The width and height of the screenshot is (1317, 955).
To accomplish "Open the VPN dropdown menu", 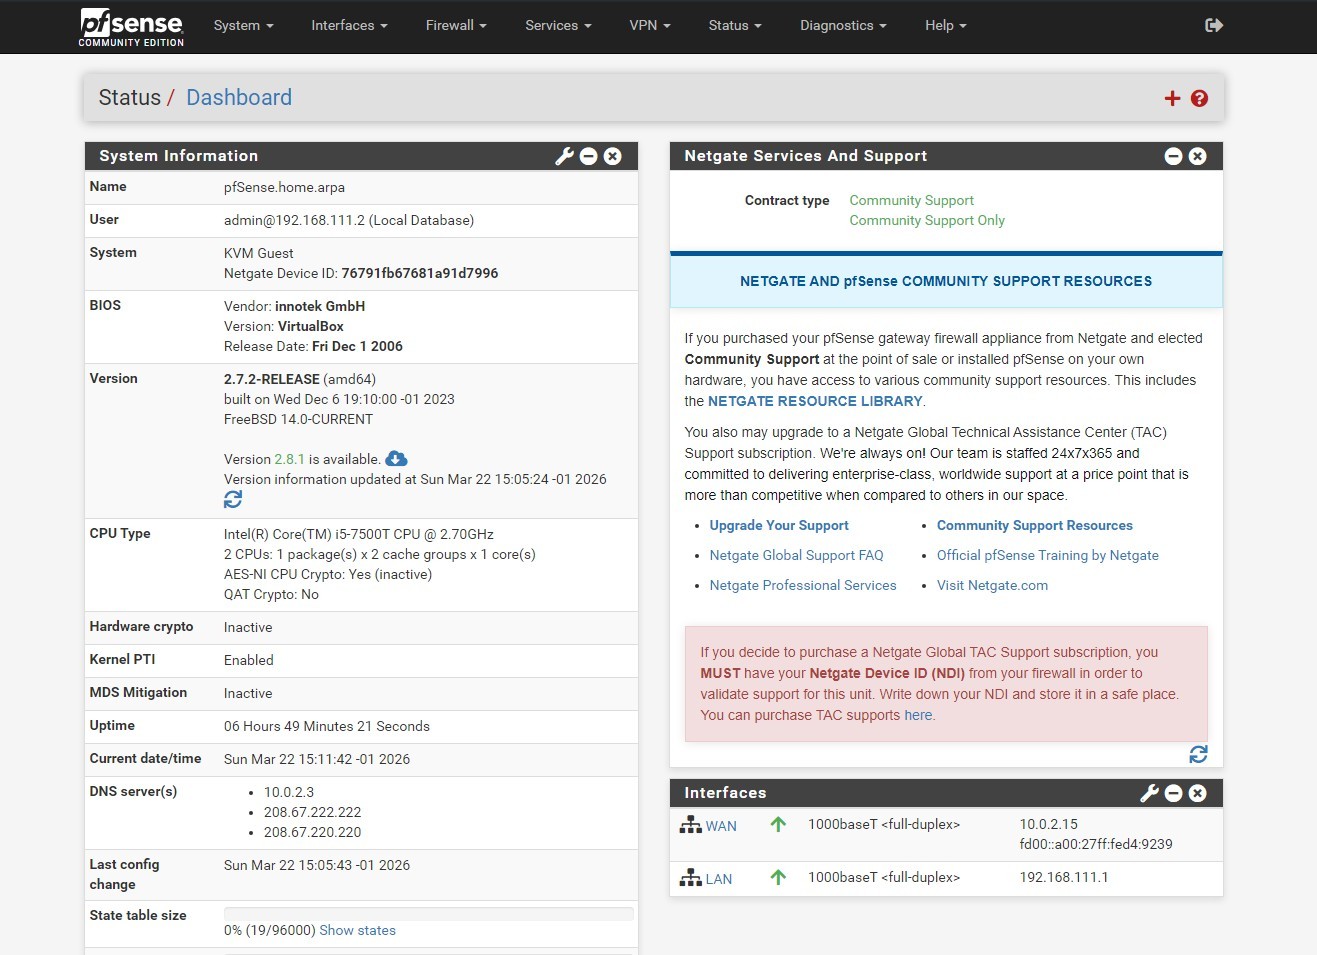I will (x=649, y=25).
